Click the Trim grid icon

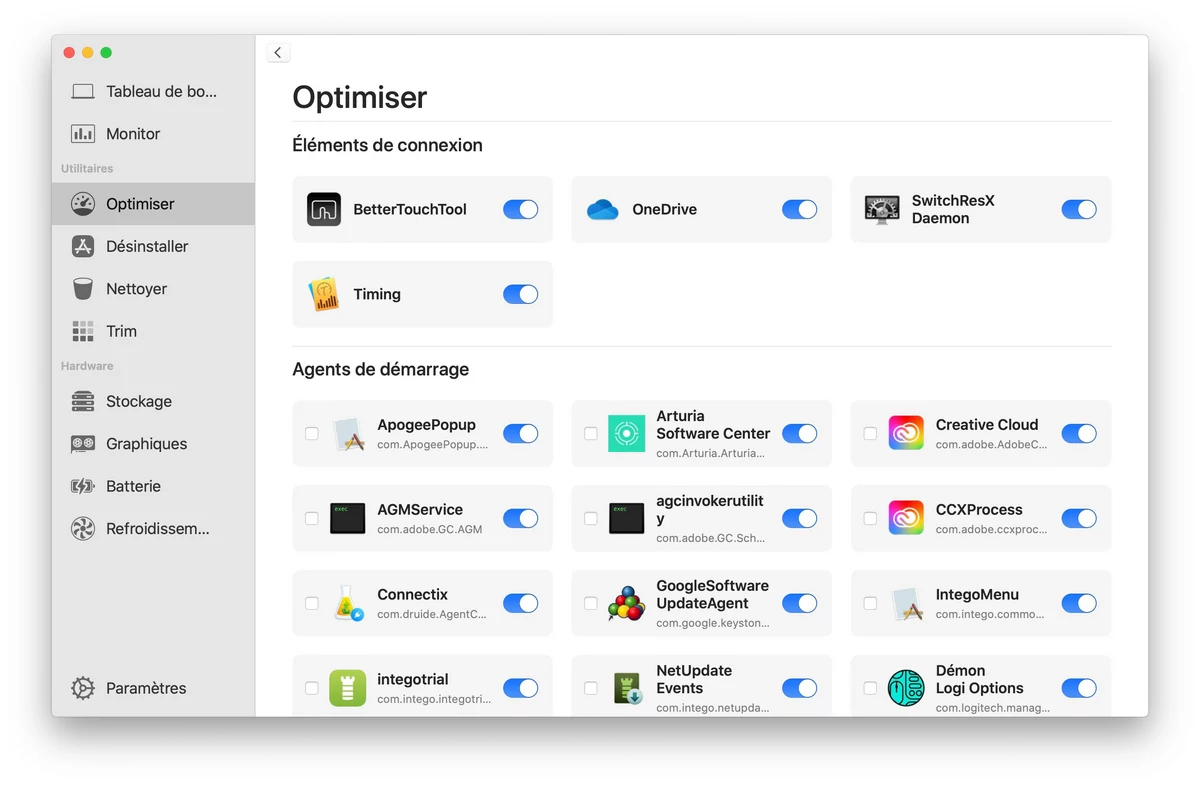coord(83,331)
